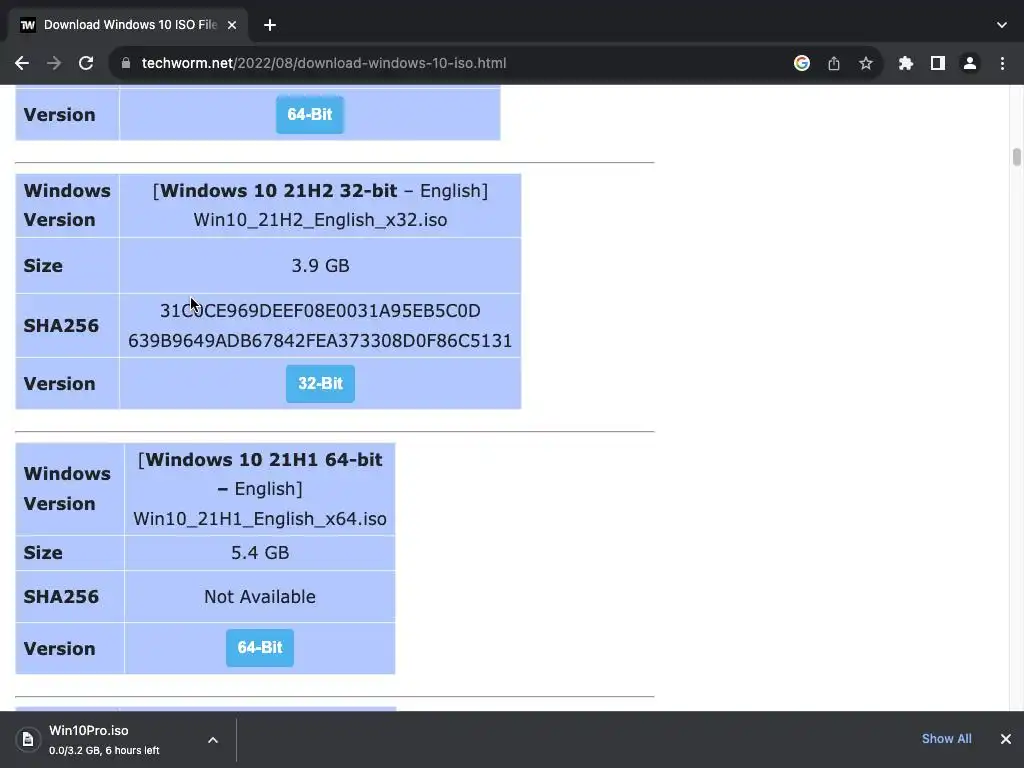The height and width of the screenshot is (768, 1024).
Task: Download the 21H2 32-Bit ISO button
Action: pyautogui.click(x=320, y=383)
